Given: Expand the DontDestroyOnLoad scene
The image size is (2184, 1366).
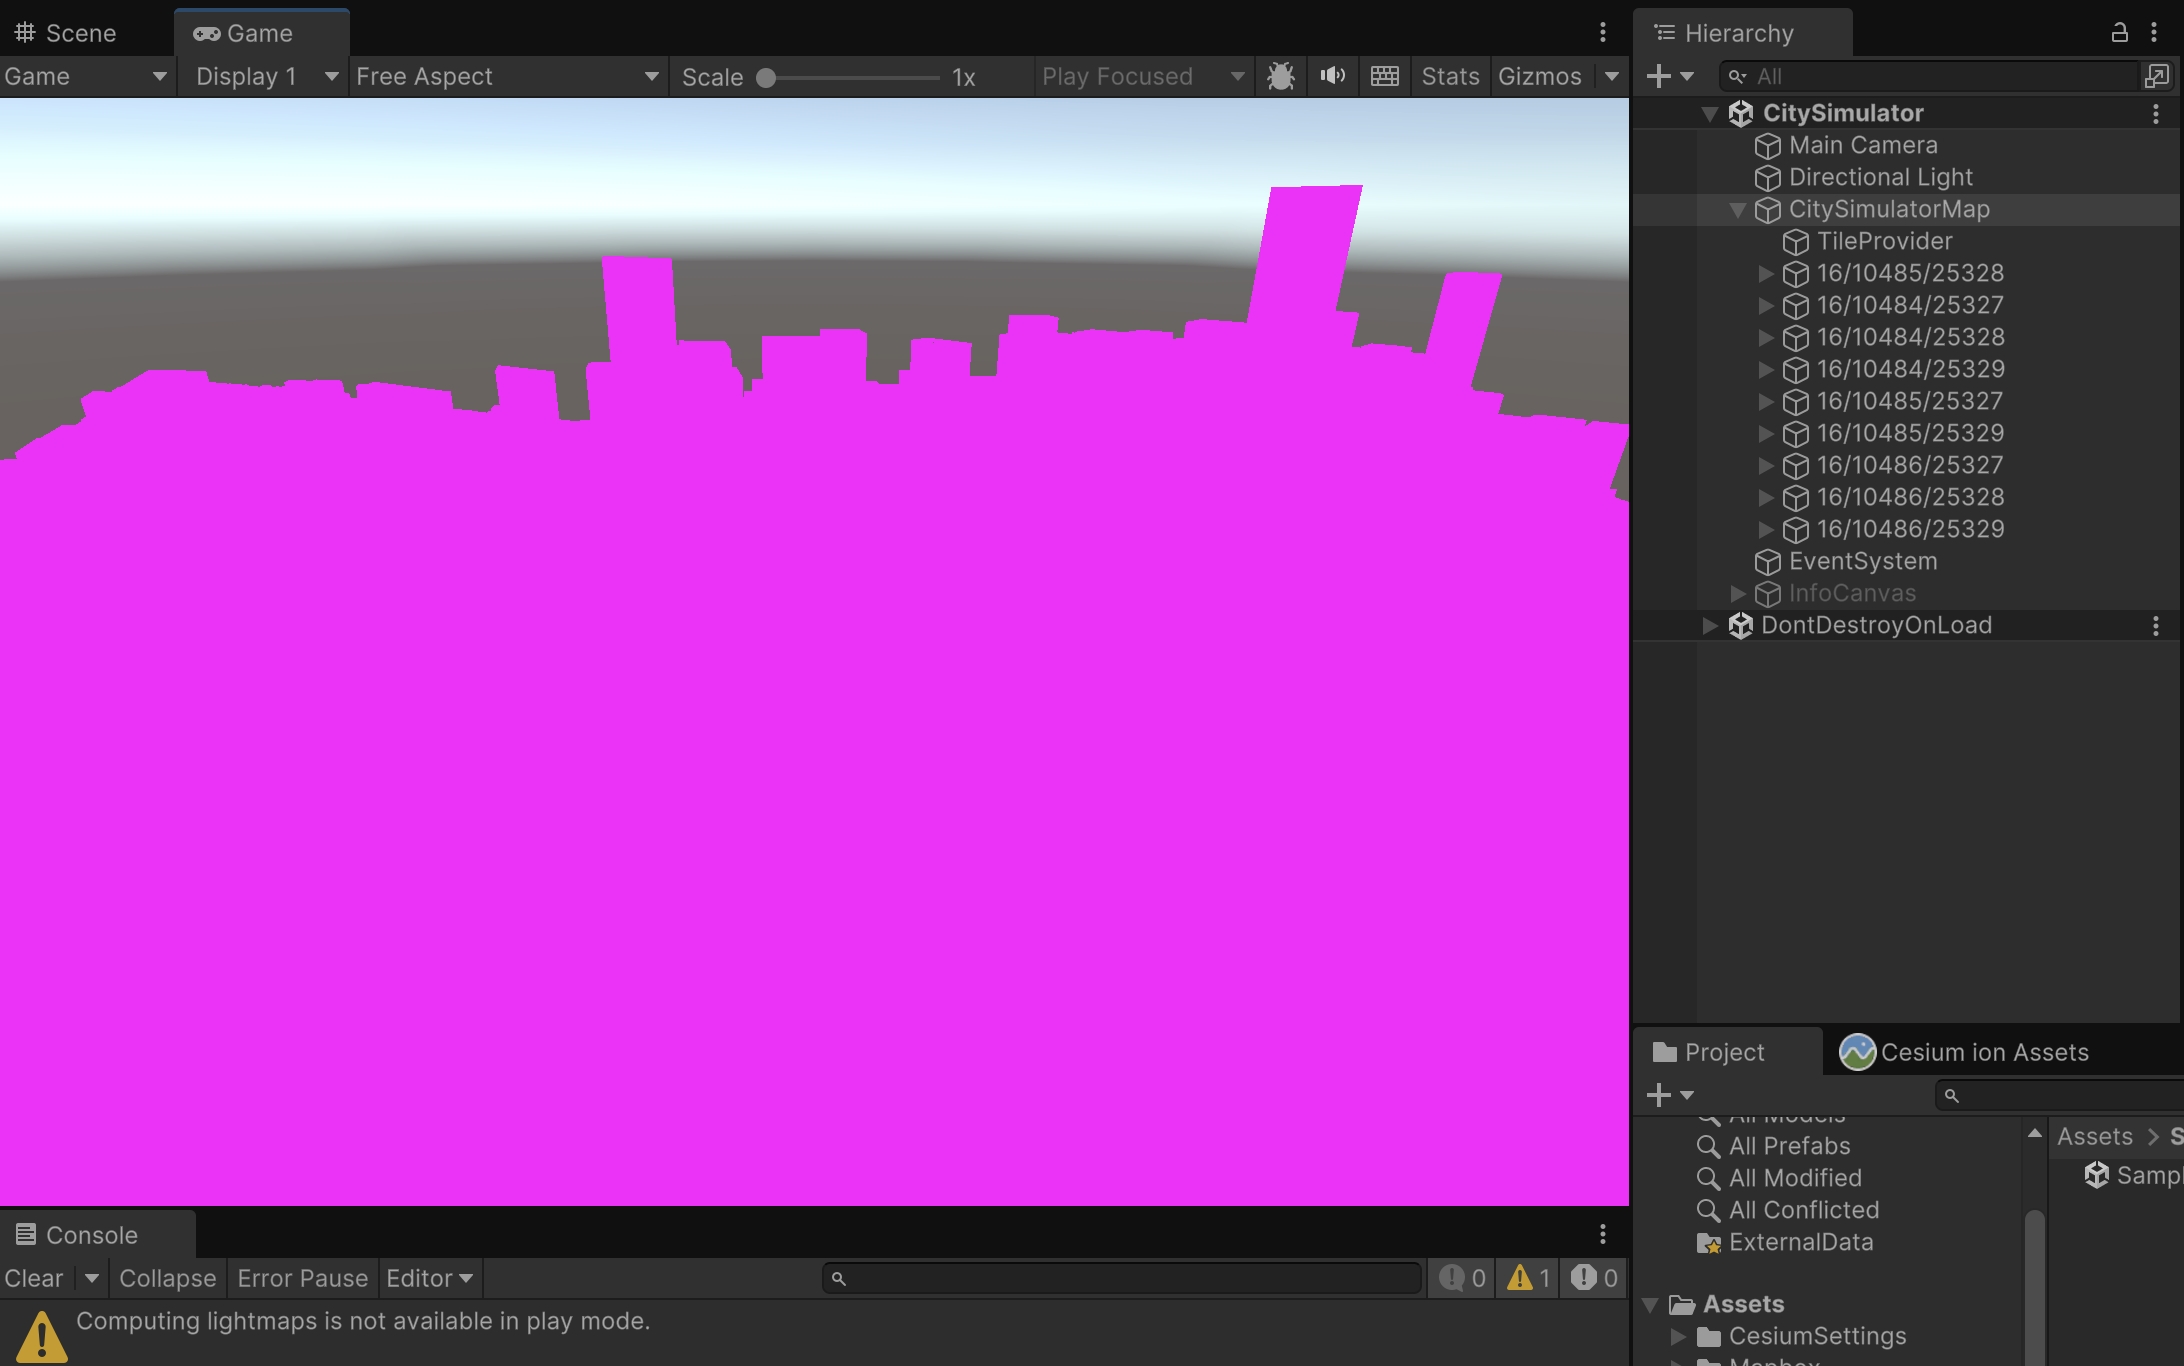Looking at the screenshot, I should coord(1710,625).
